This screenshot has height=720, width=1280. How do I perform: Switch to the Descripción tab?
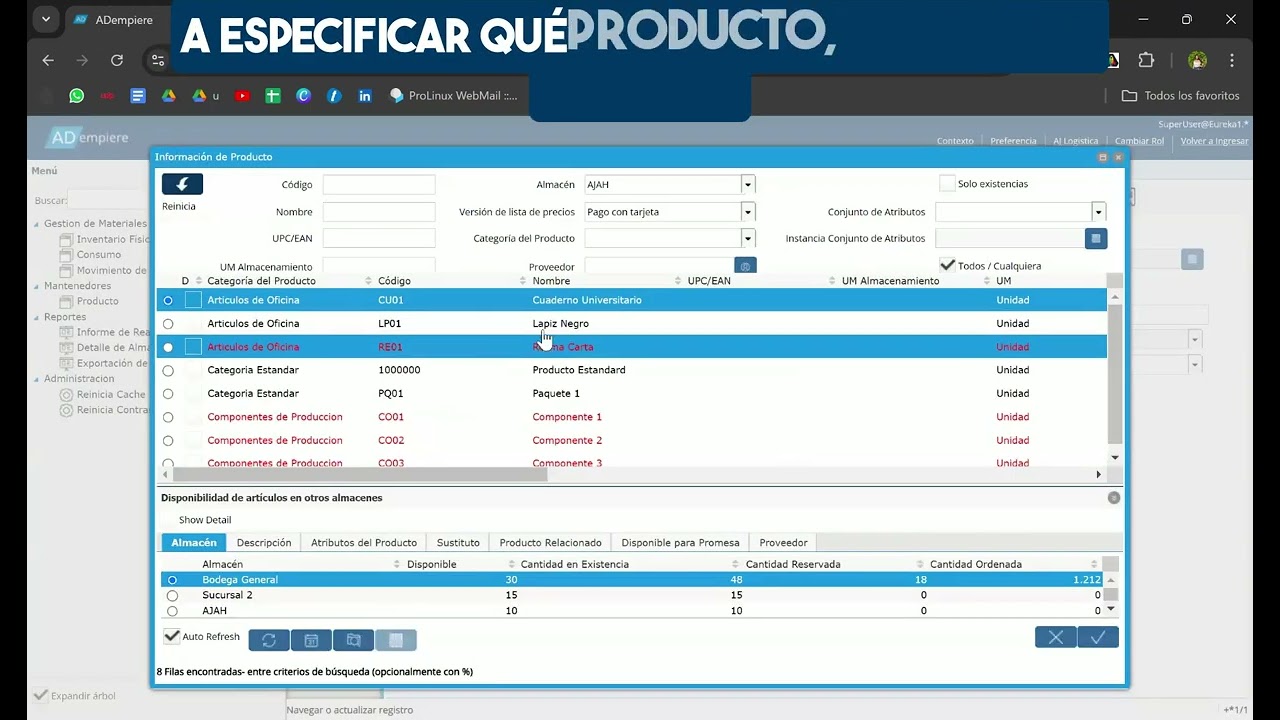pyautogui.click(x=264, y=543)
